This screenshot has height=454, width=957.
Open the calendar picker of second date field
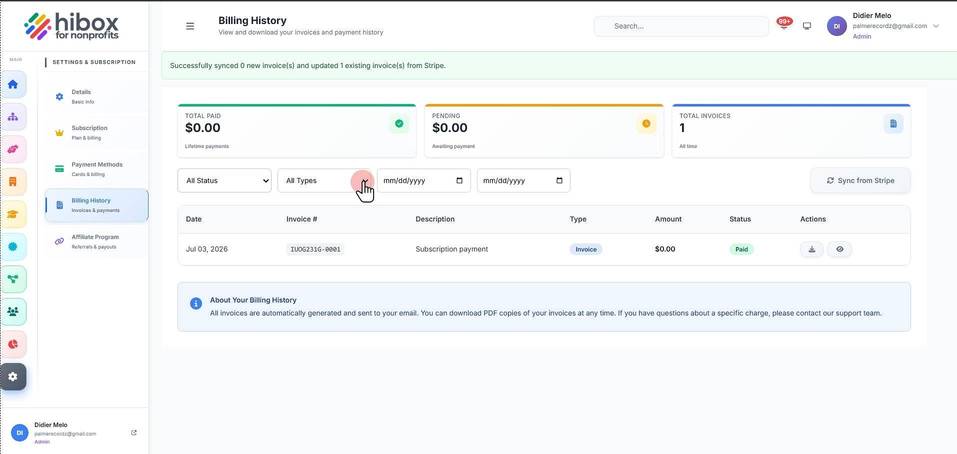click(560, 181)
